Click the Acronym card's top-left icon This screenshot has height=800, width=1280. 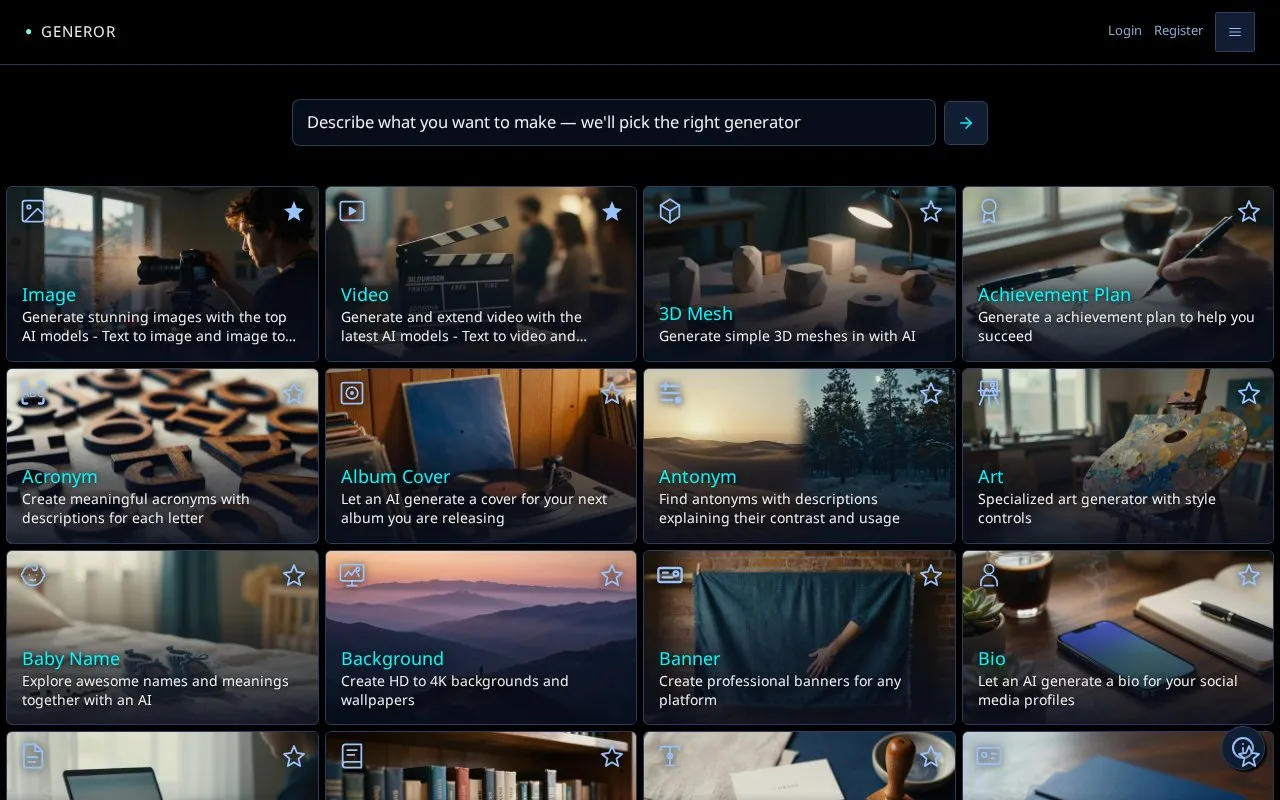tap(33, 393)
